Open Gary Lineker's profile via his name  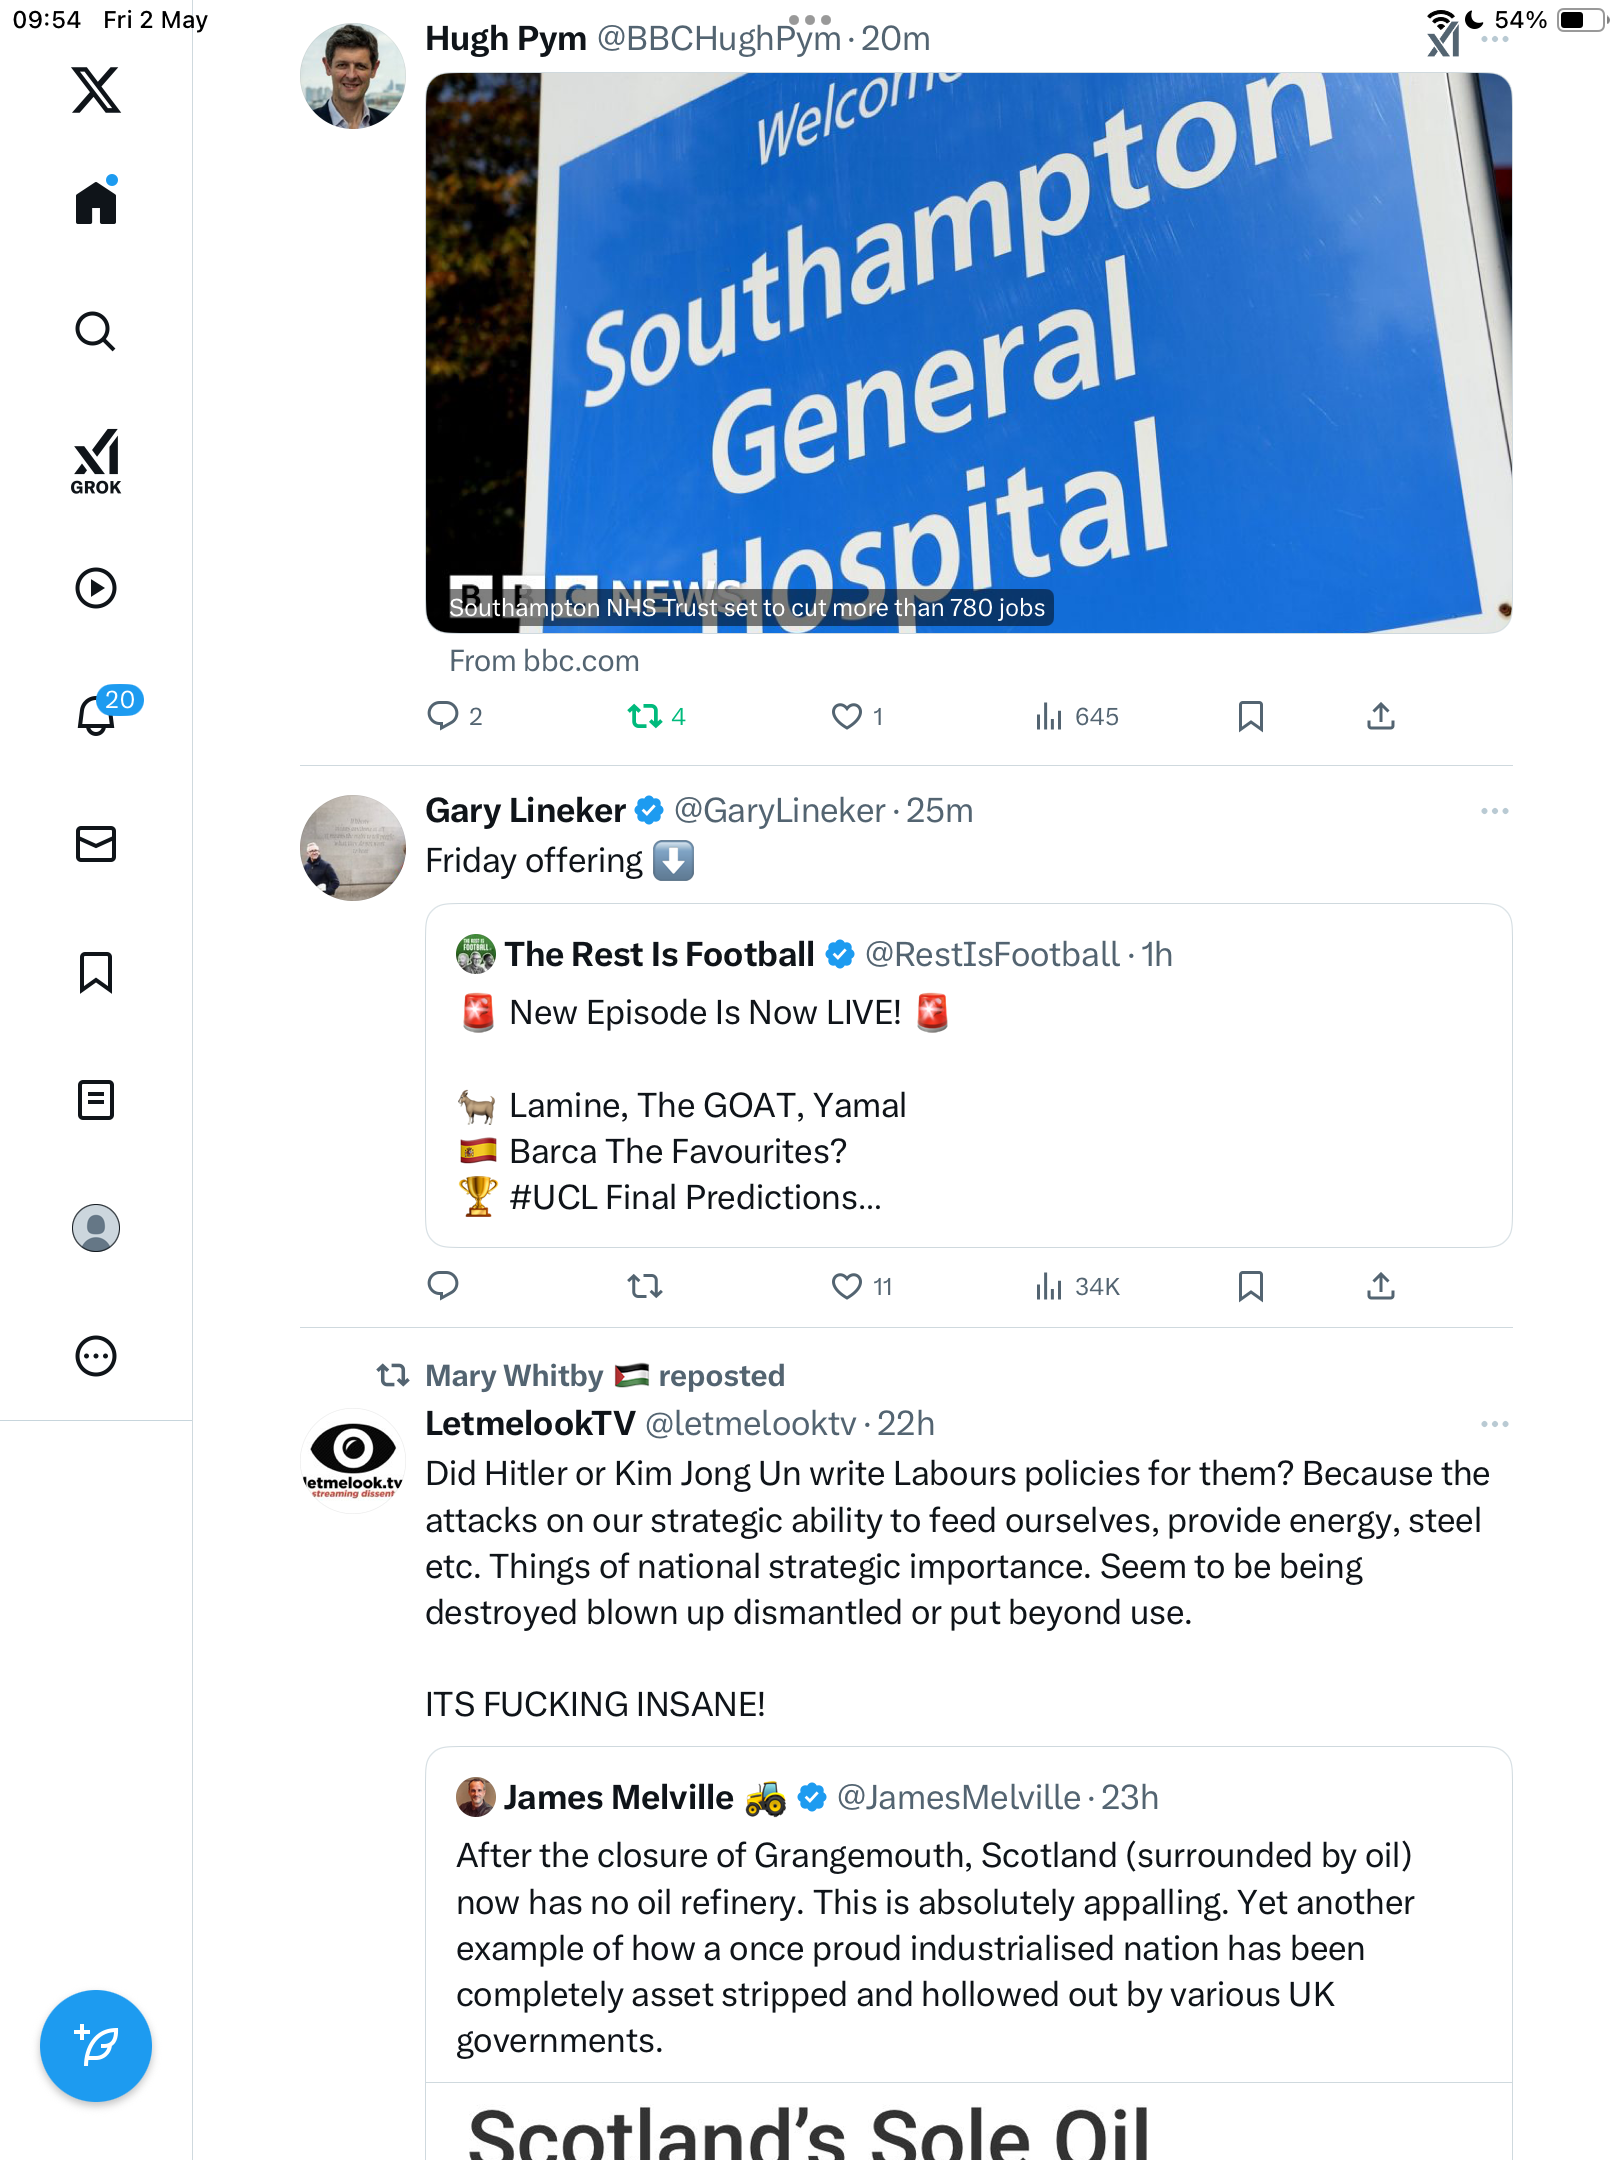click(x=526, y=810)
